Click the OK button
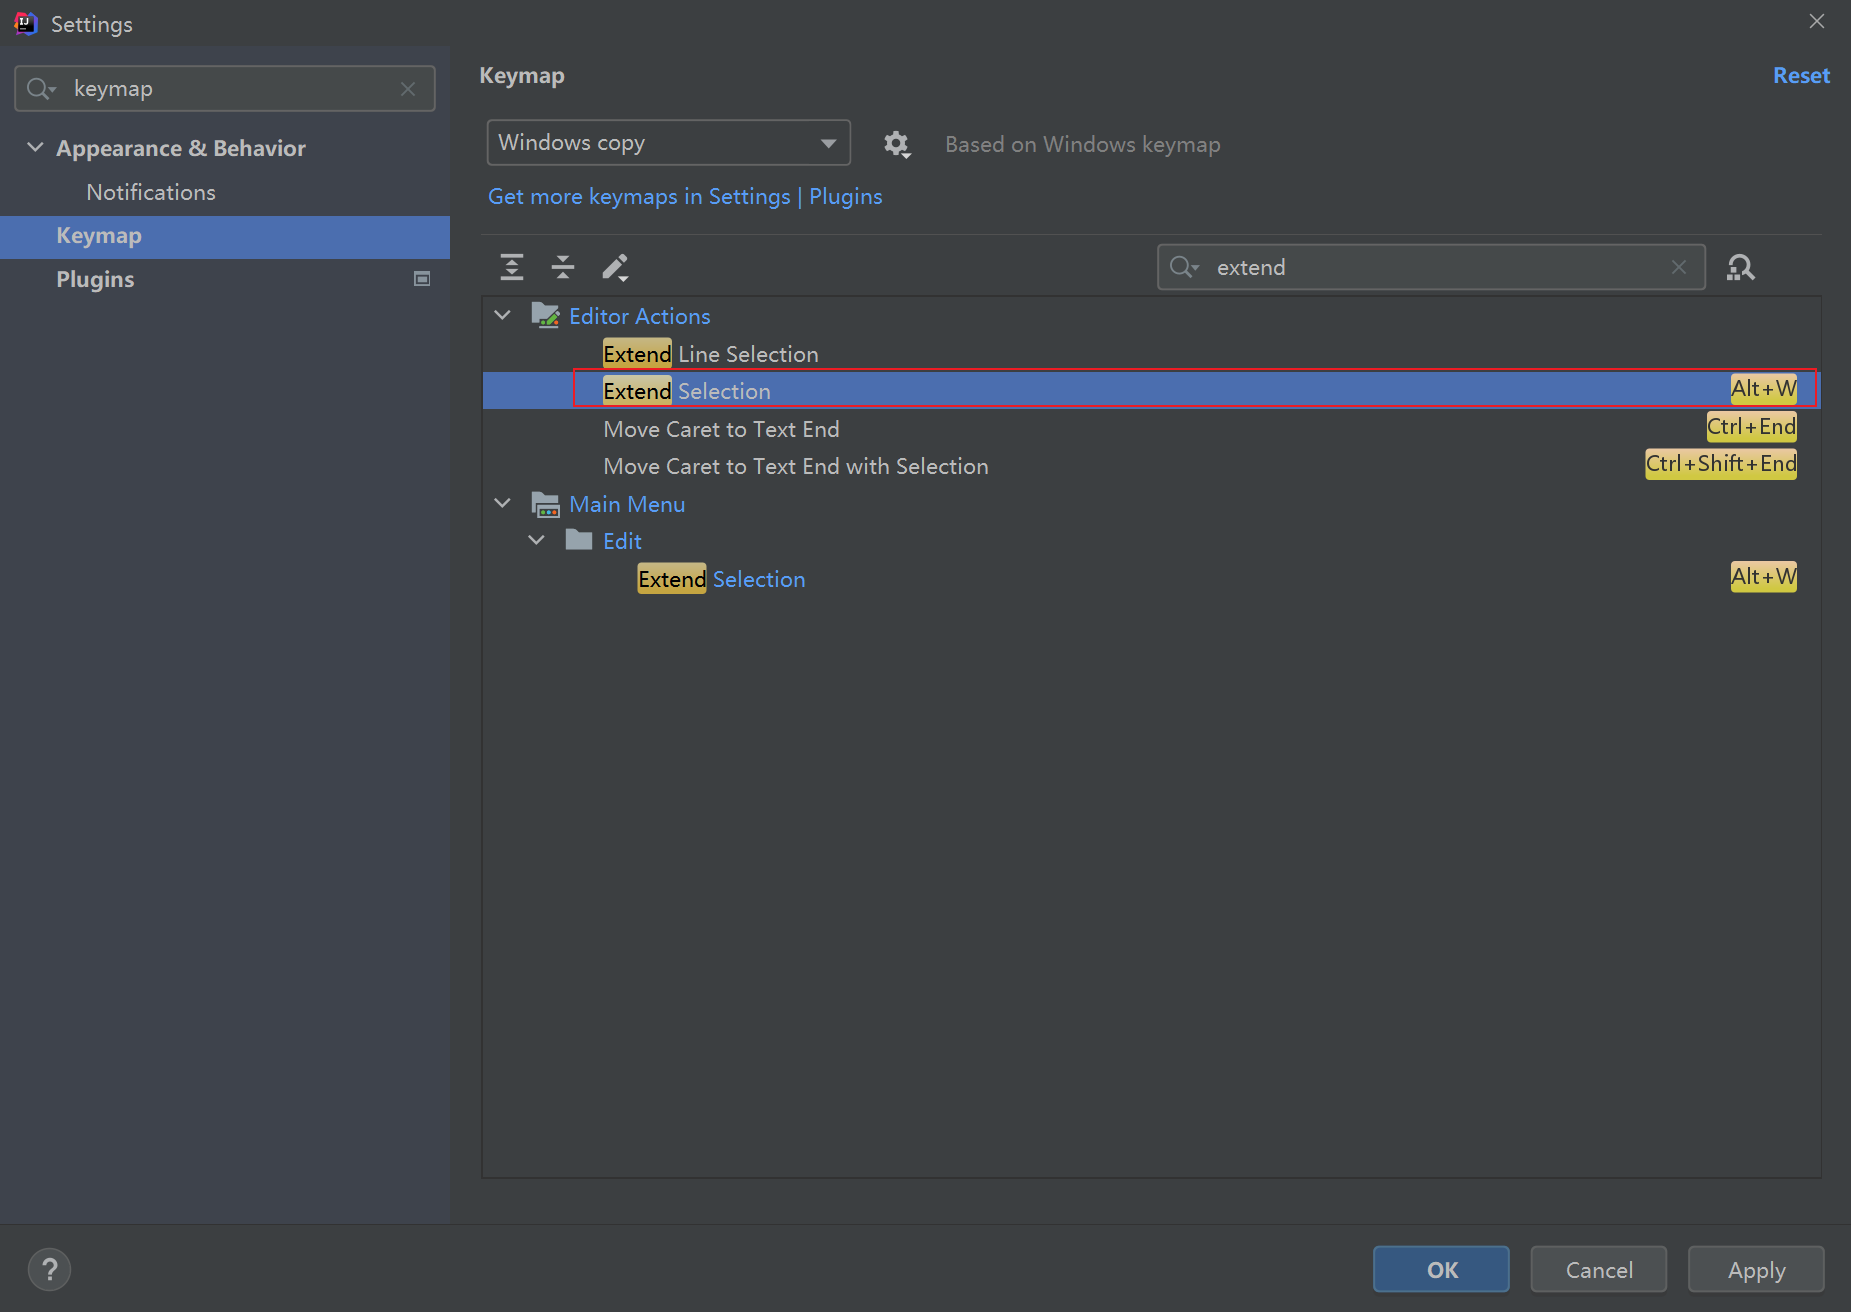 1441,1269
